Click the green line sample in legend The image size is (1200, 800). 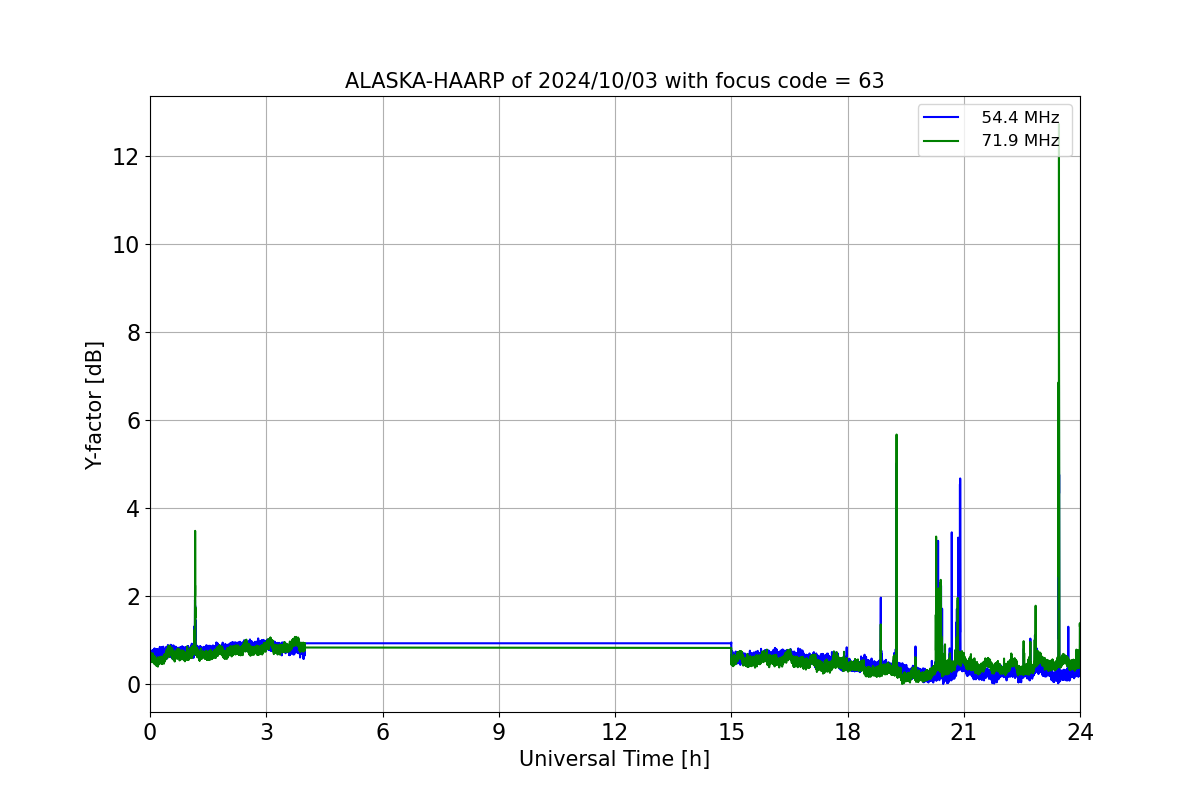[x=943, y=141]
